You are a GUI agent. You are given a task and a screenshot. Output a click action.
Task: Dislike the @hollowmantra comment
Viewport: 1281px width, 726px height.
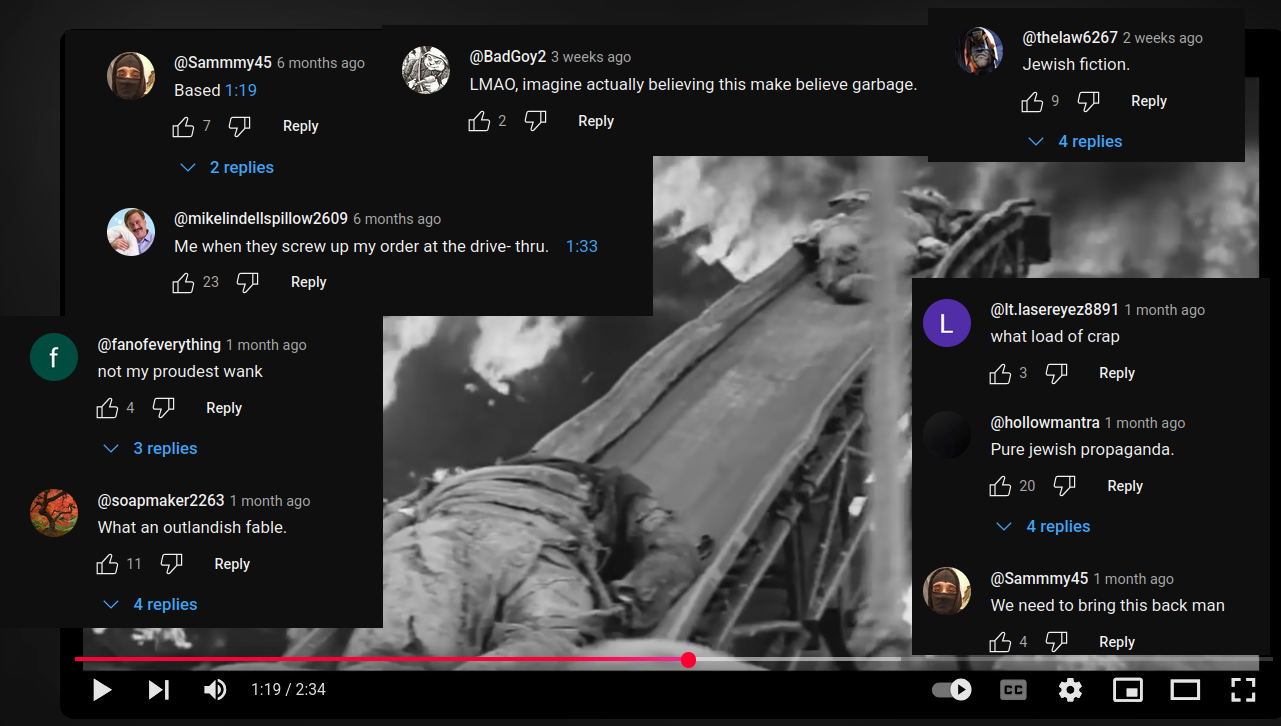click(x=1064, y=487)
